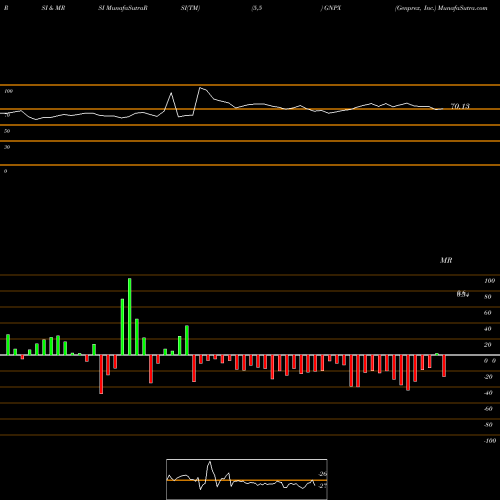Screen dimensions: 500x500
Task: Click the 'SI & MR' header text
Action: (x=53, y=8)
